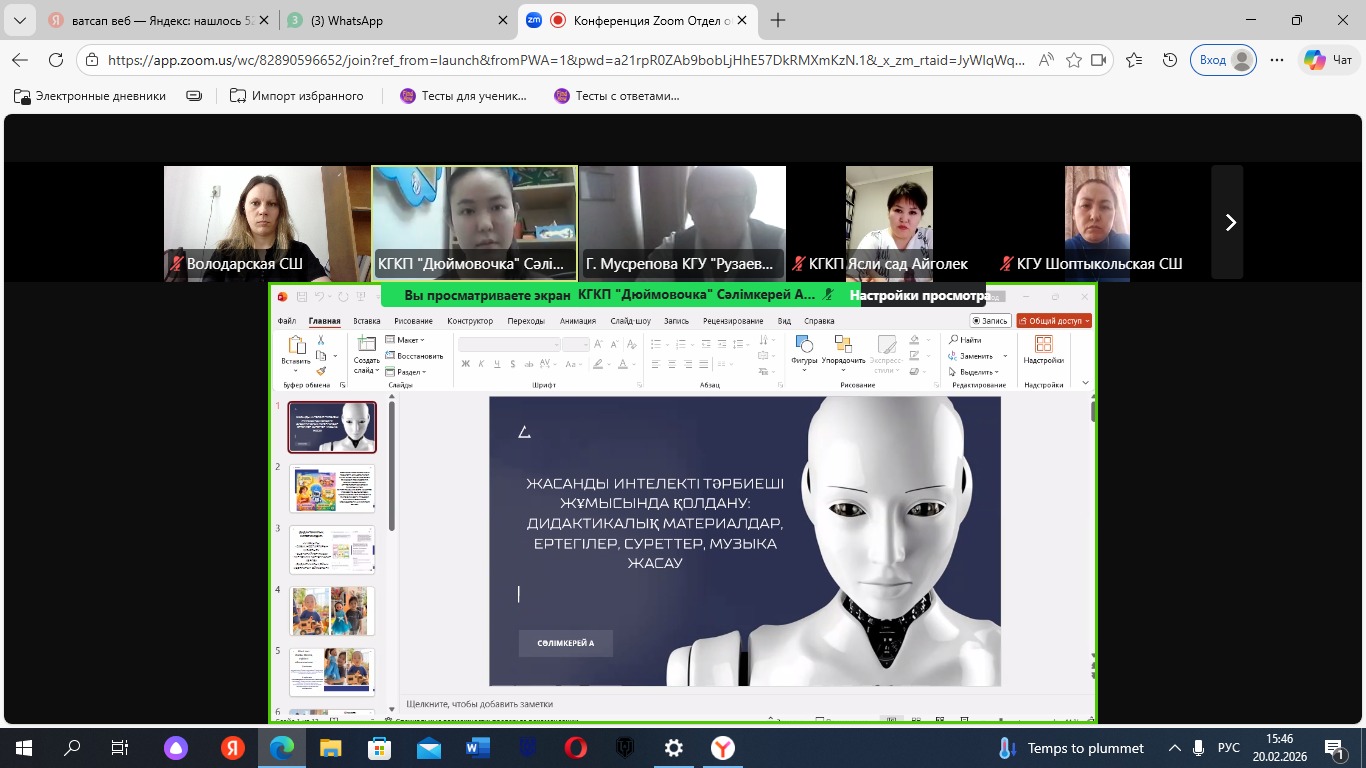Open the Edge favorites list icon
This screenshot has height=768, width=1366.
(x=1134, y=60)
